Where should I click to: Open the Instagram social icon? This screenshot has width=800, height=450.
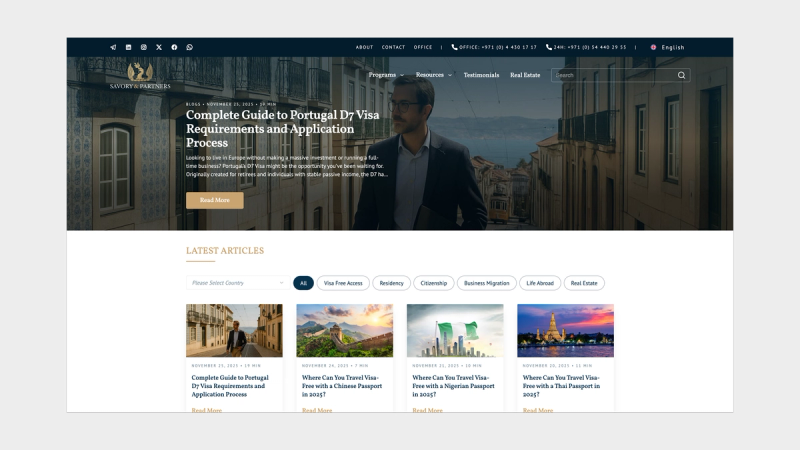point(144,47)
